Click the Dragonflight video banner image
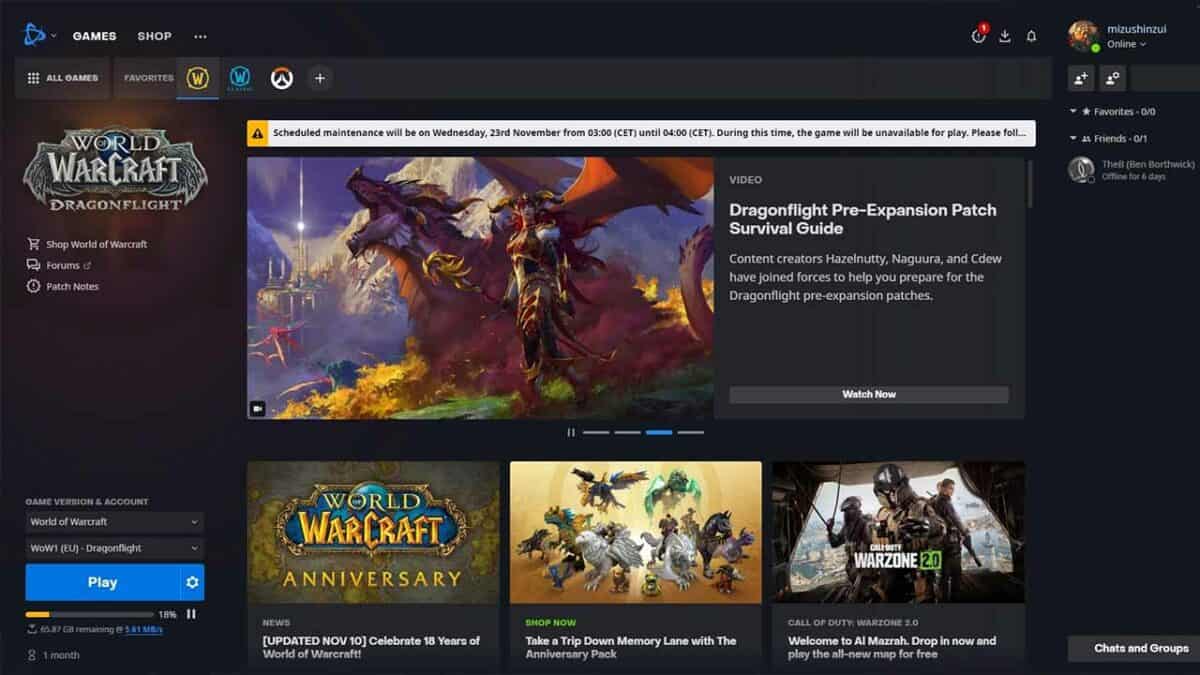Viewport: 1200px width, 675px height. point(480,288)
